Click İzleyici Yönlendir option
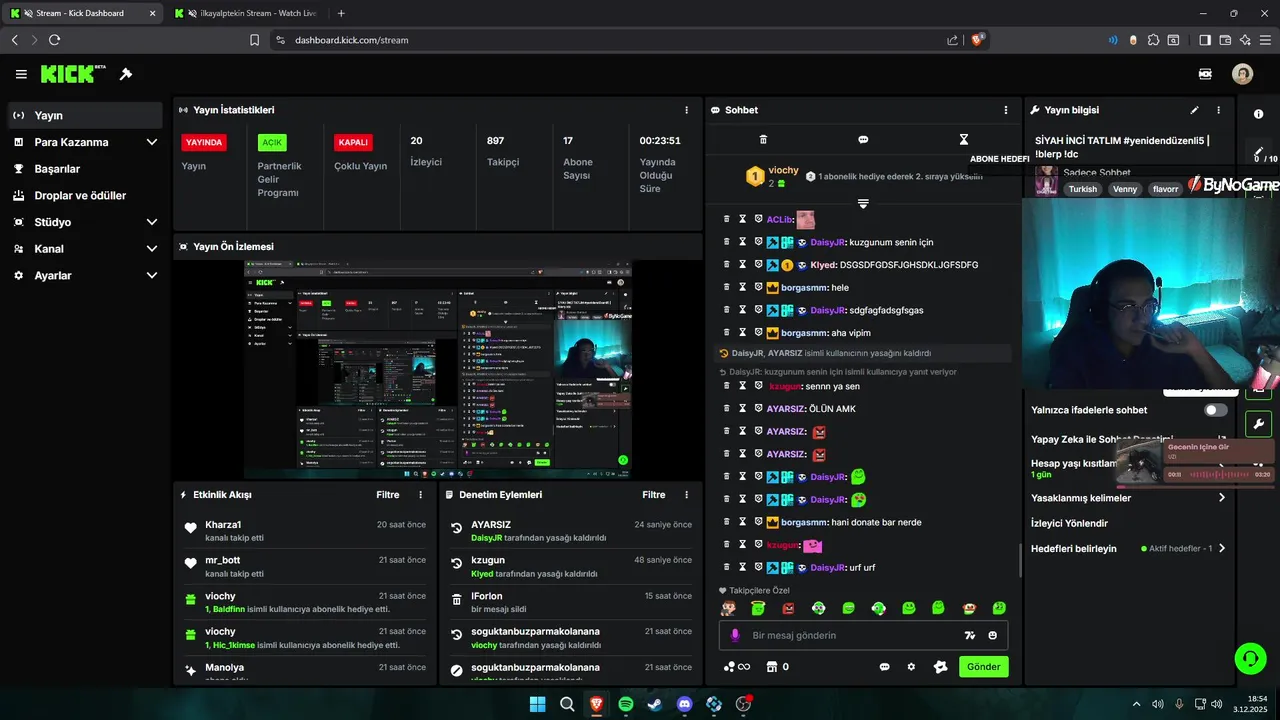Screen dimensions: 1280x720 click(x=1069, y=523)
